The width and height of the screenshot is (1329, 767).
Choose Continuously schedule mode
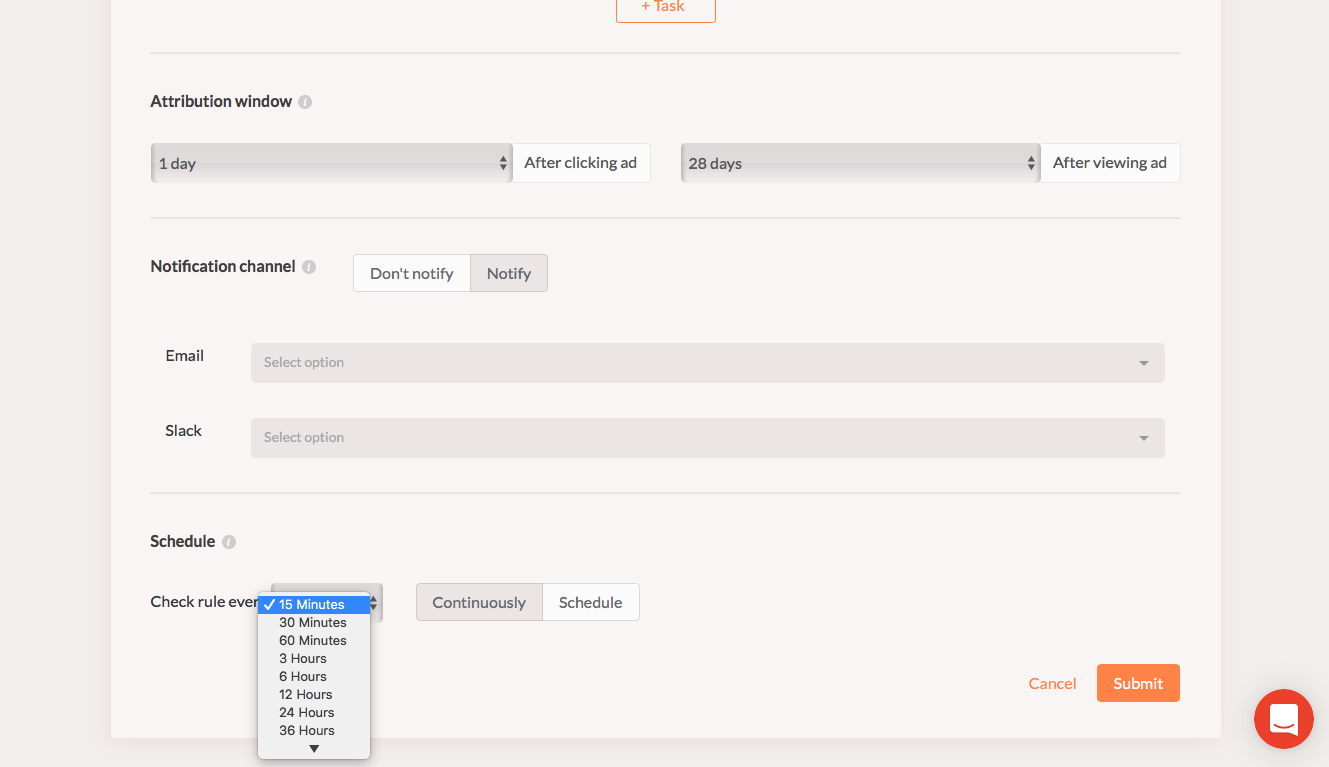479,602
